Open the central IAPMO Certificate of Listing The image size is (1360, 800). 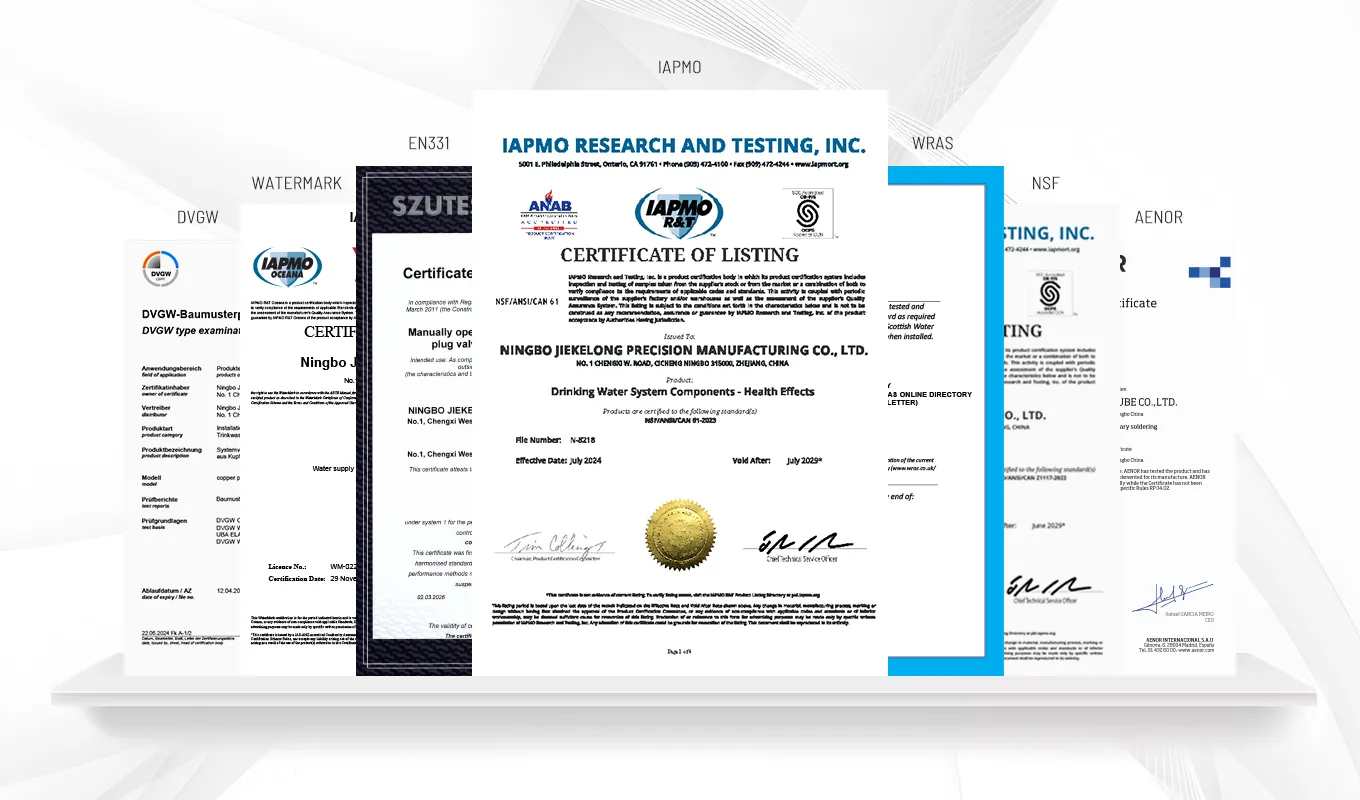(x=680, y=383)
